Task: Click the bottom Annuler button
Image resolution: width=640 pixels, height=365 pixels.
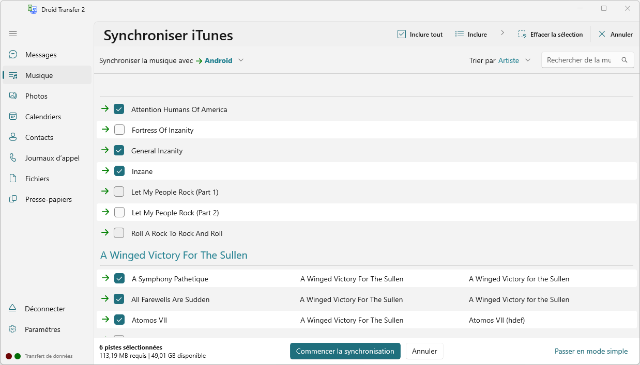Action: click(424, 351)
